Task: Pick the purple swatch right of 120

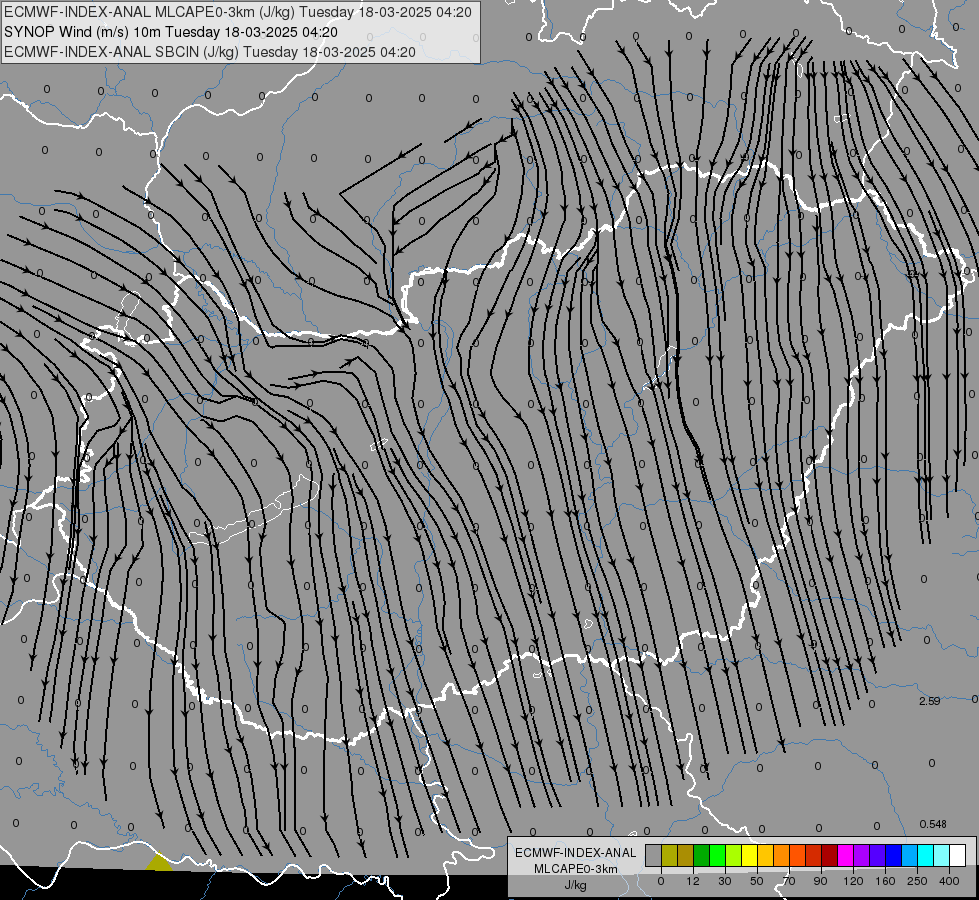Action: click(862, 855)
